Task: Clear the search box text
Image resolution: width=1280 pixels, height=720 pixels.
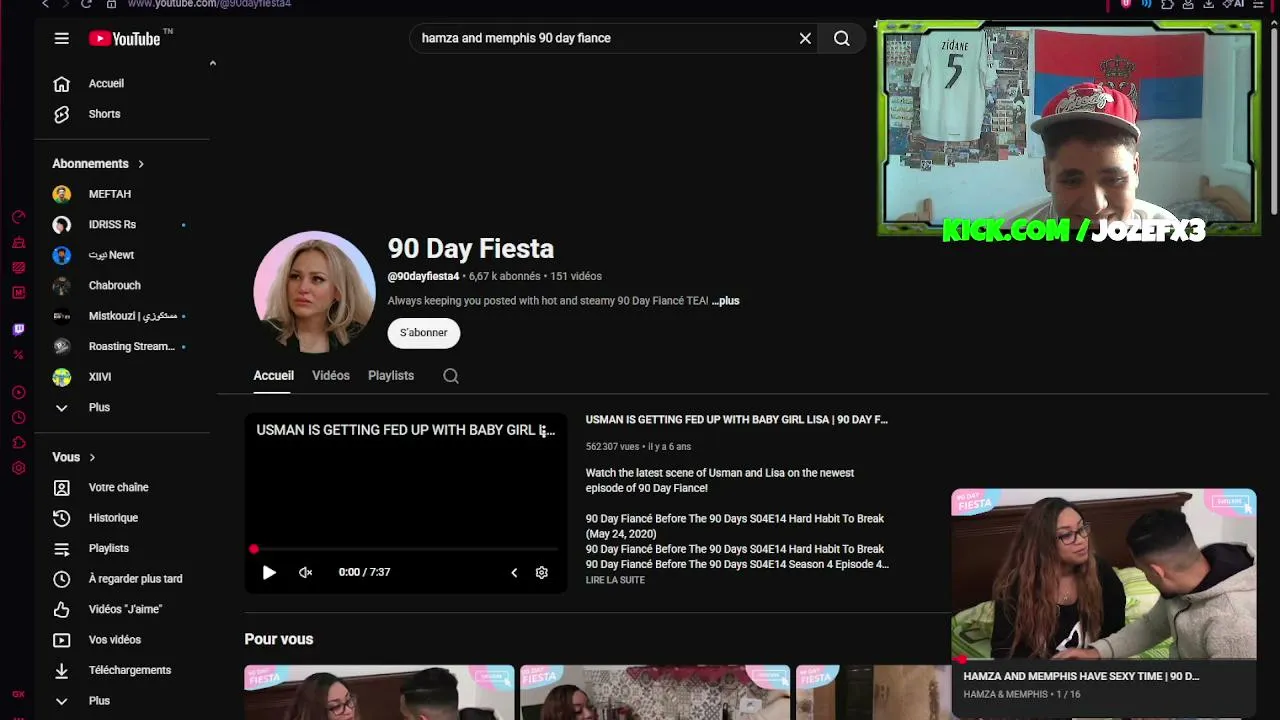Action: pos(805,38)
